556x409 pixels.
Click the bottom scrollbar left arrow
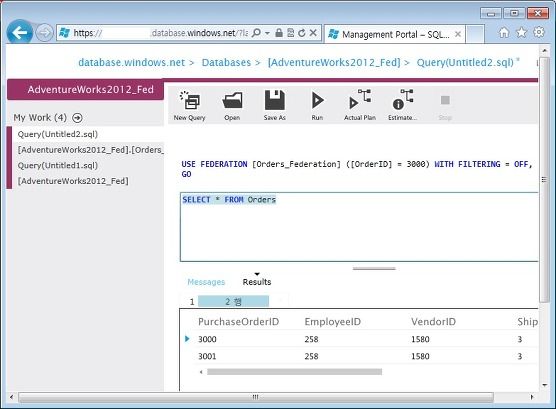(11, 397)
